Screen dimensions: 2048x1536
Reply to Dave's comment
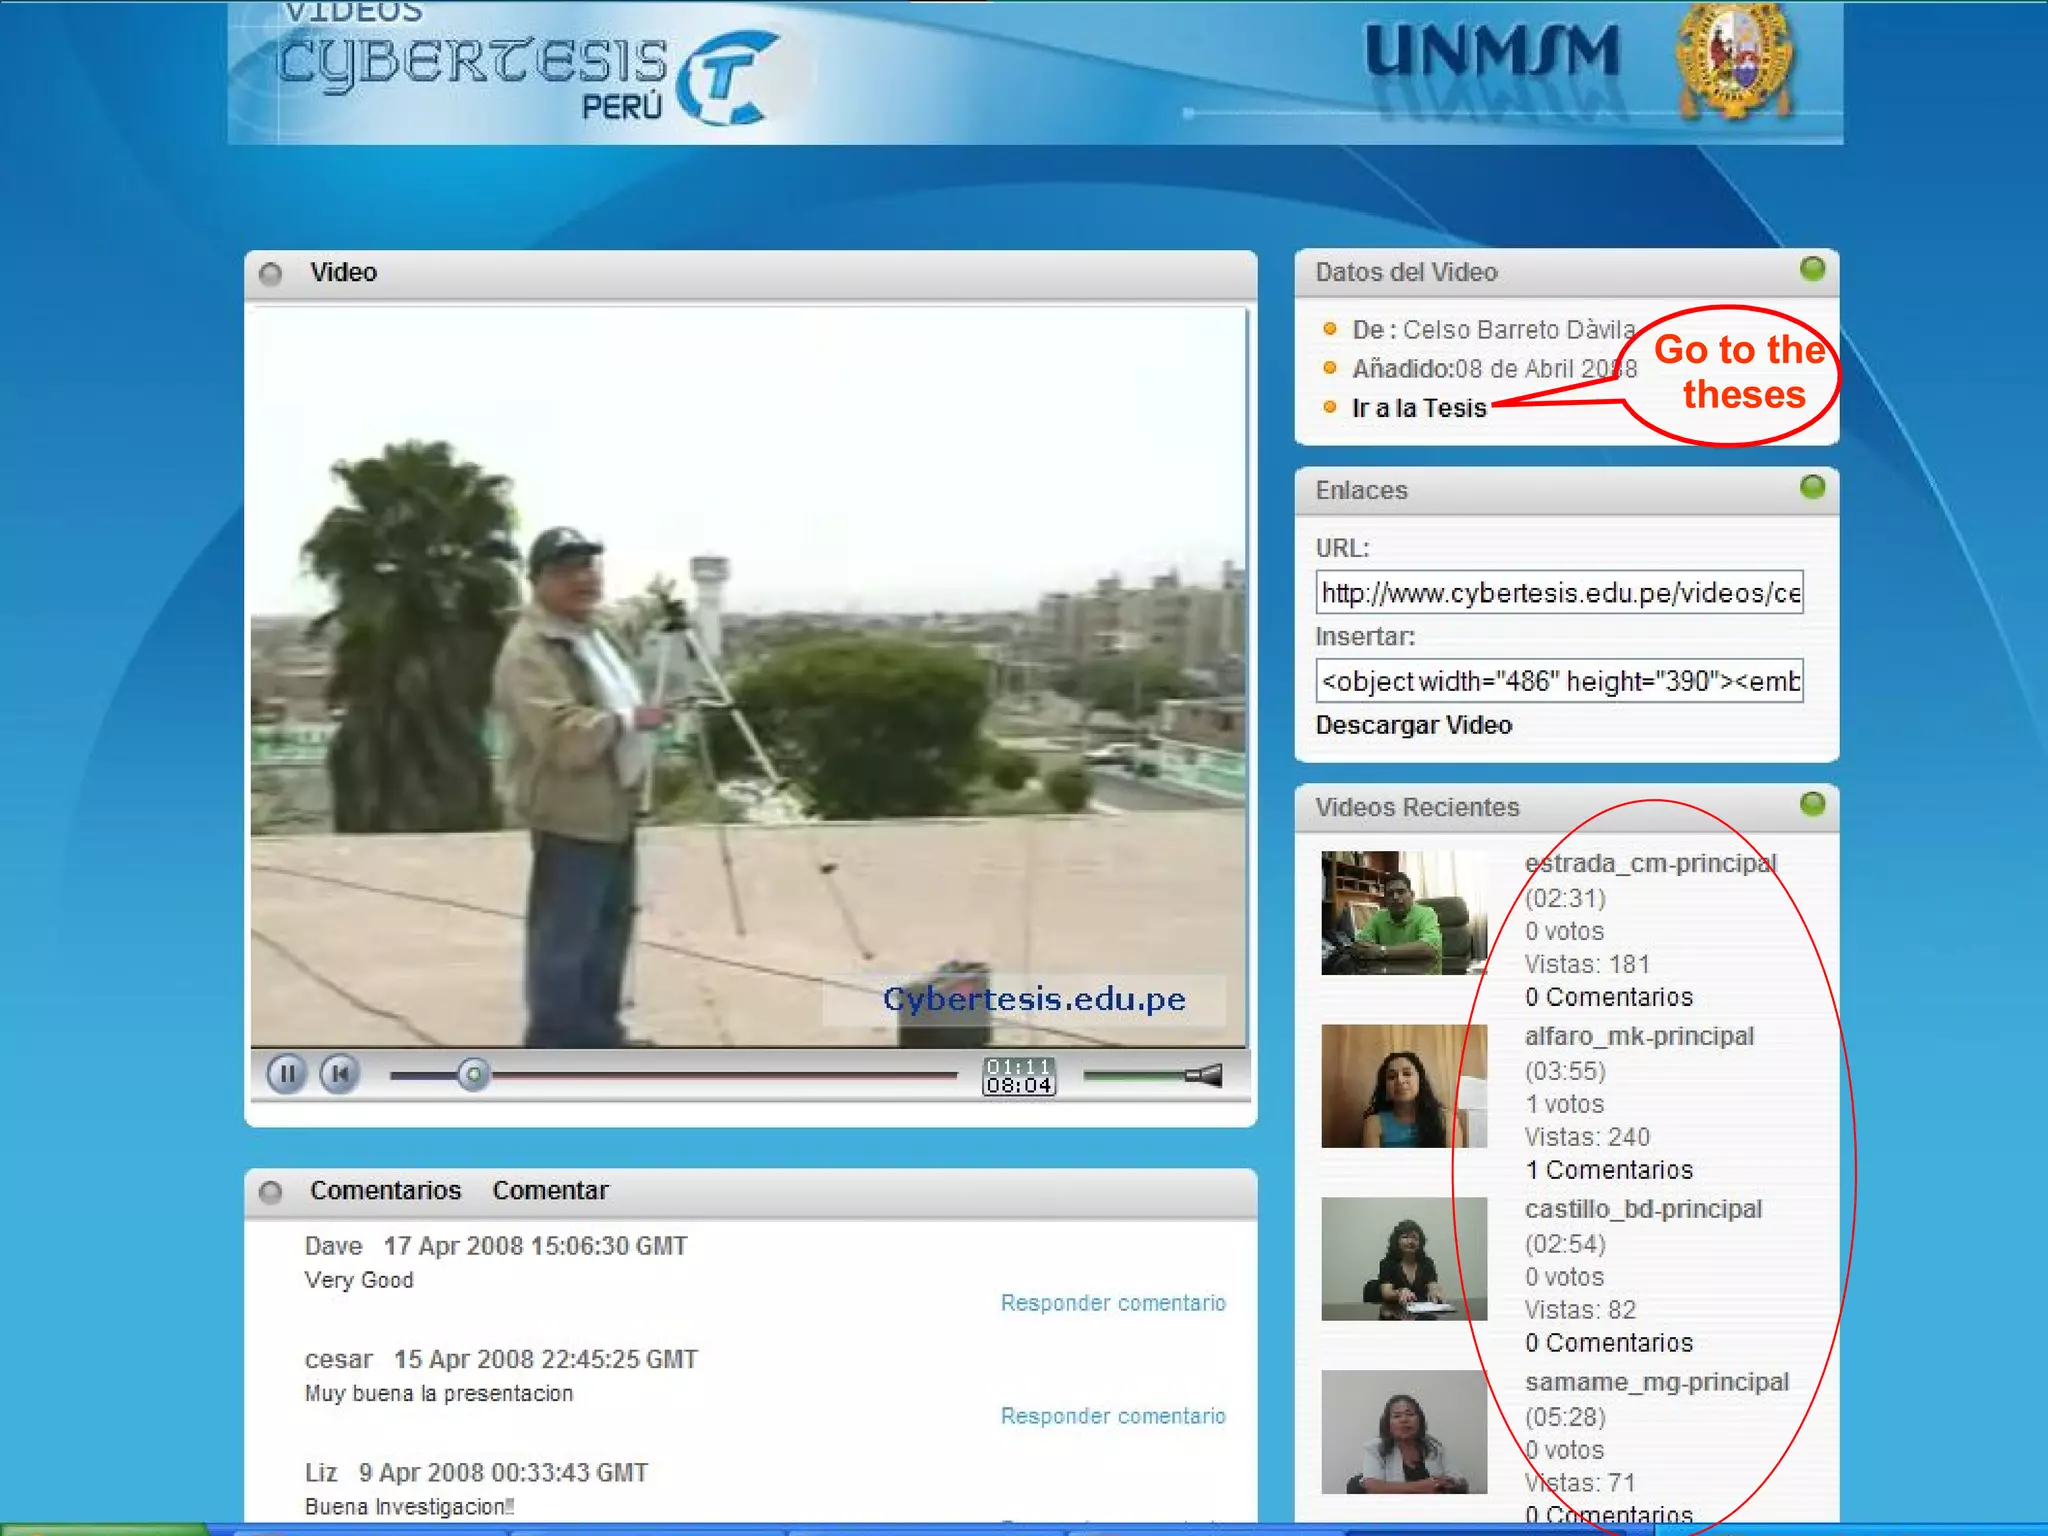pos(1112,1303)
